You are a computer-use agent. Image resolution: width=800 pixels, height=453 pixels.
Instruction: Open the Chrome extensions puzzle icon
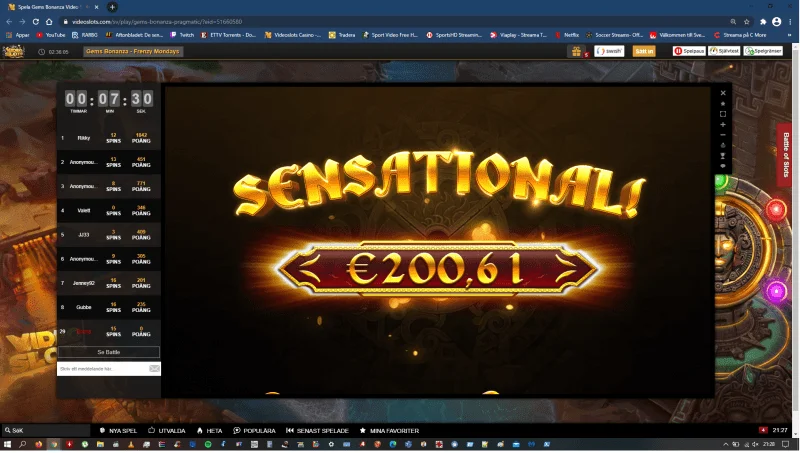763,21
